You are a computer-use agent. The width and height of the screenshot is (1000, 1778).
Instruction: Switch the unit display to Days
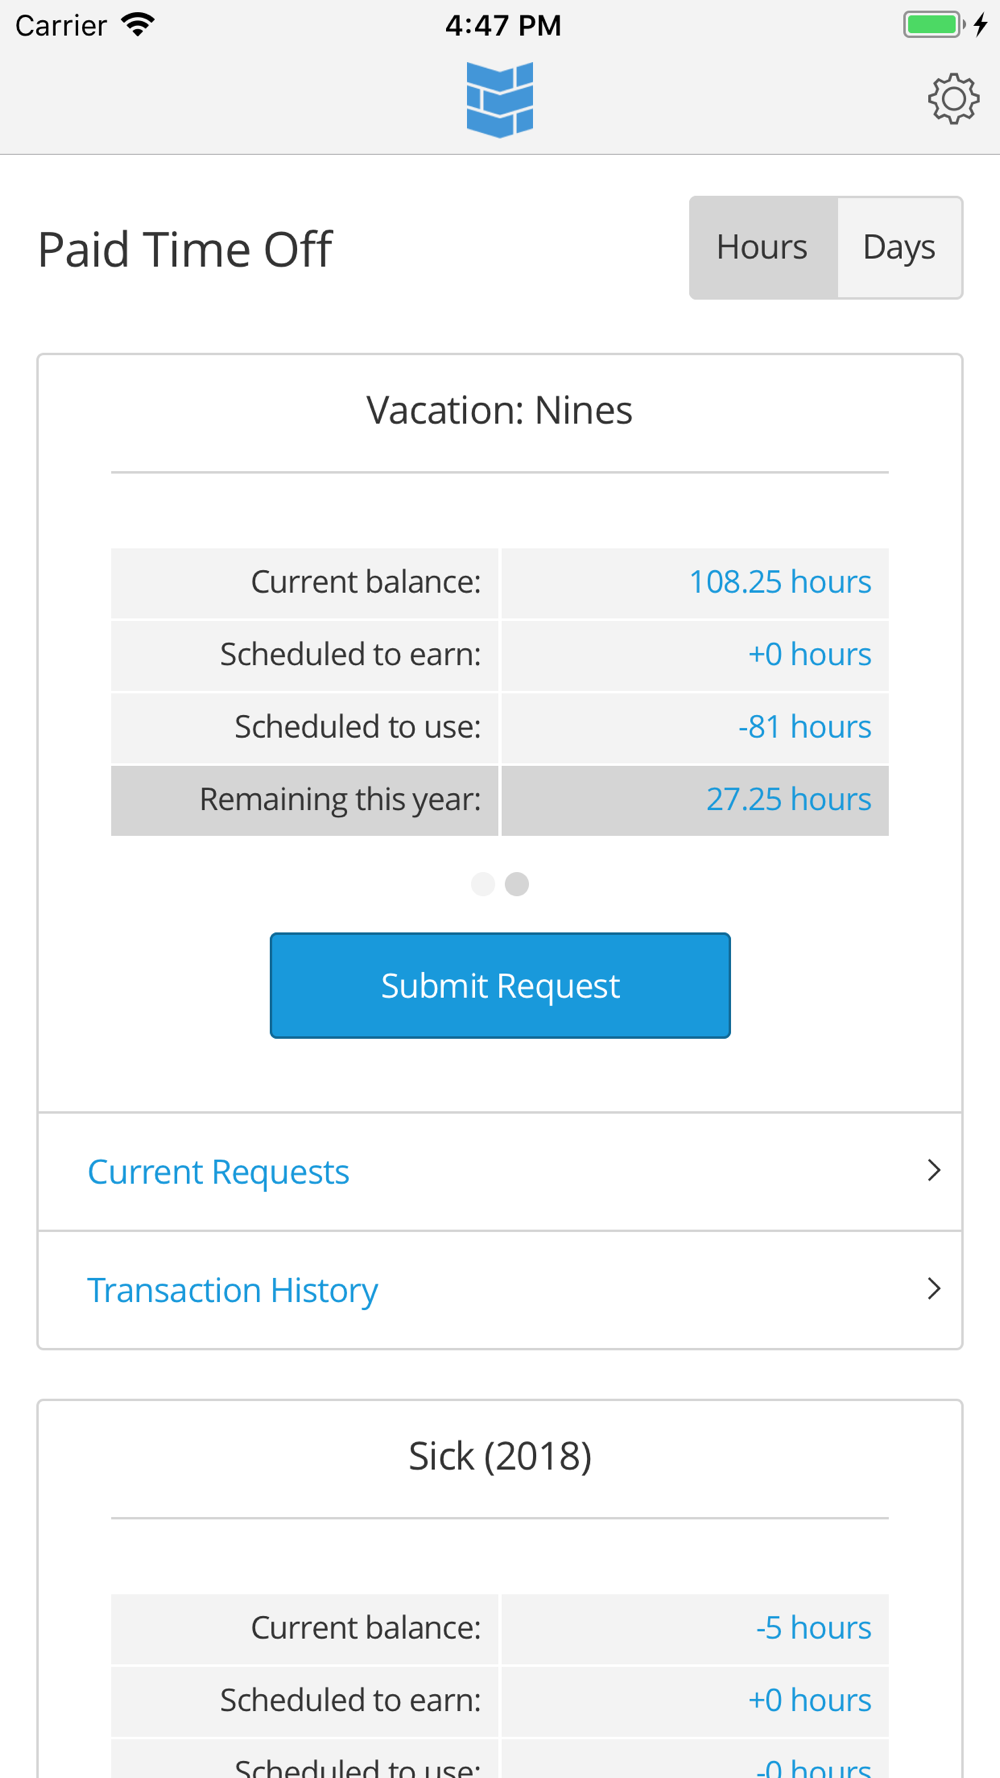click(x=899, y=247)
